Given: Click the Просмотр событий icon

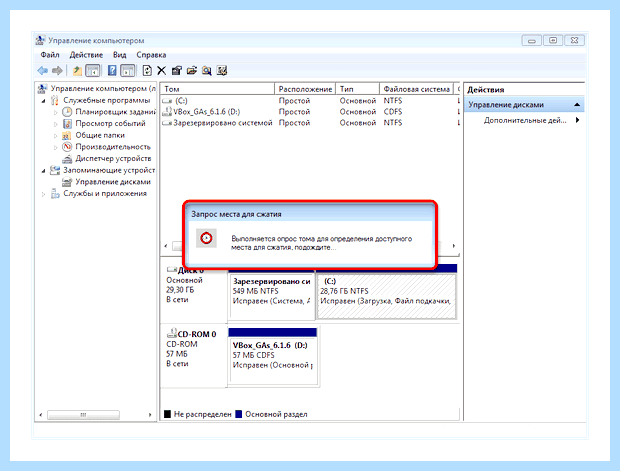Looking at the screenshot, I should point(67,123).
